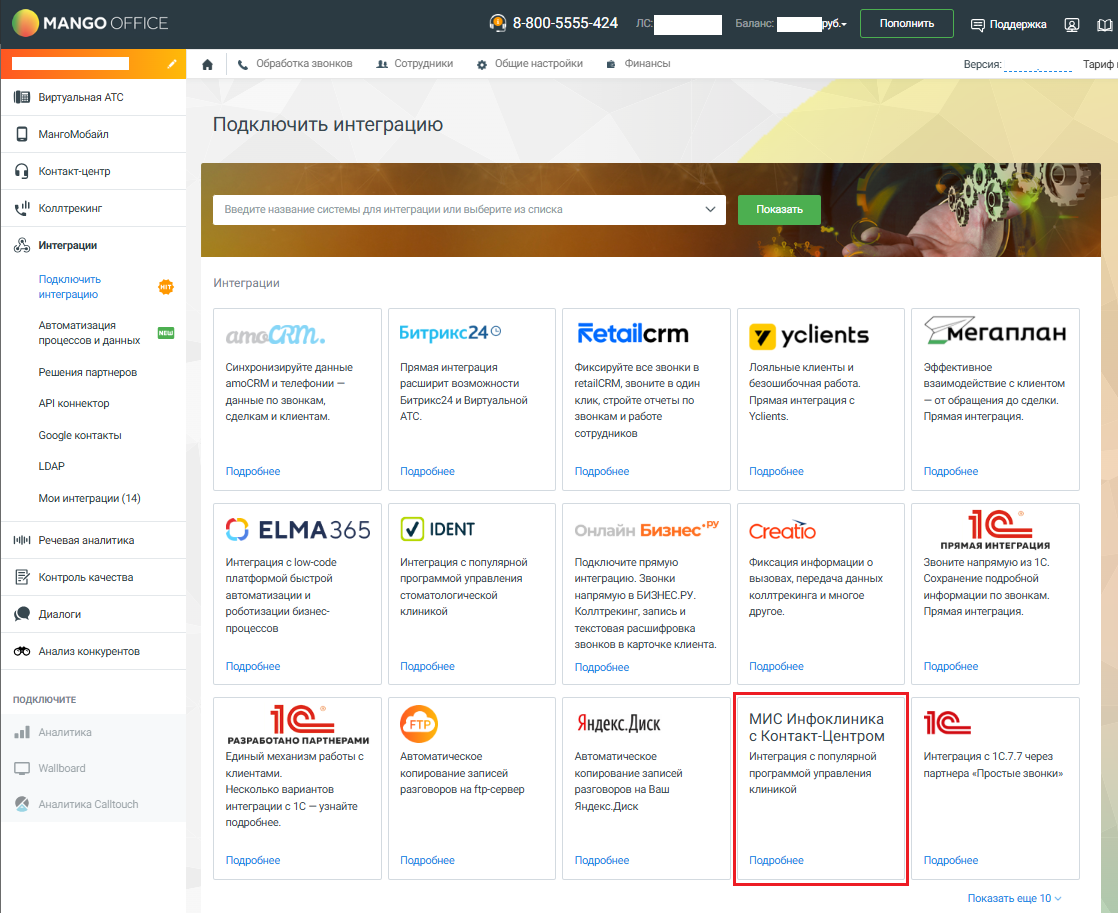The image size is (1118, 913).
Task: Select Автоматизация процессов и данных
Action: pos(89,332)
